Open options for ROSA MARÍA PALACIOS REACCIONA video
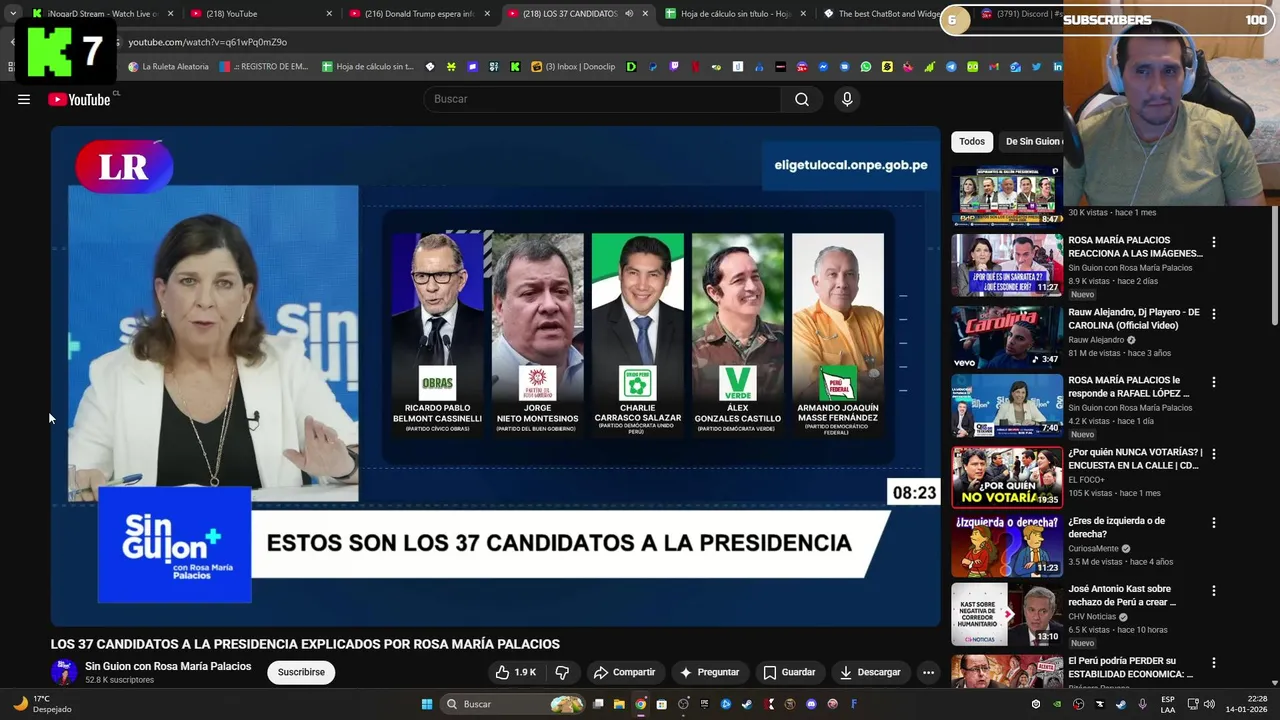Viewport: 1280px width, 720px height. pos(1214,242)
